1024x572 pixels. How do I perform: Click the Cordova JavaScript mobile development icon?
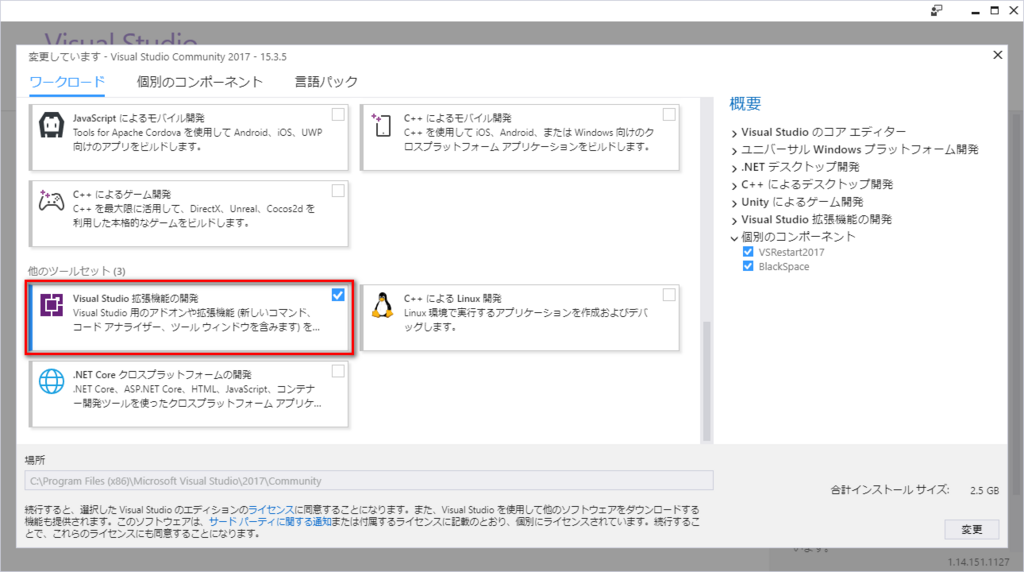(52, 125)
